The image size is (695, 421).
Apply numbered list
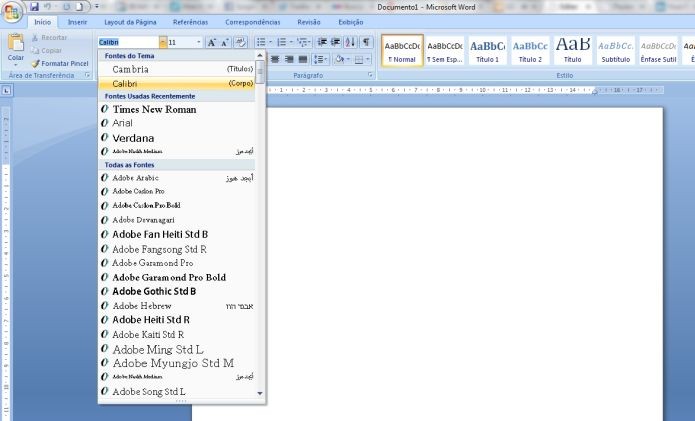click(x=281, y=42)
